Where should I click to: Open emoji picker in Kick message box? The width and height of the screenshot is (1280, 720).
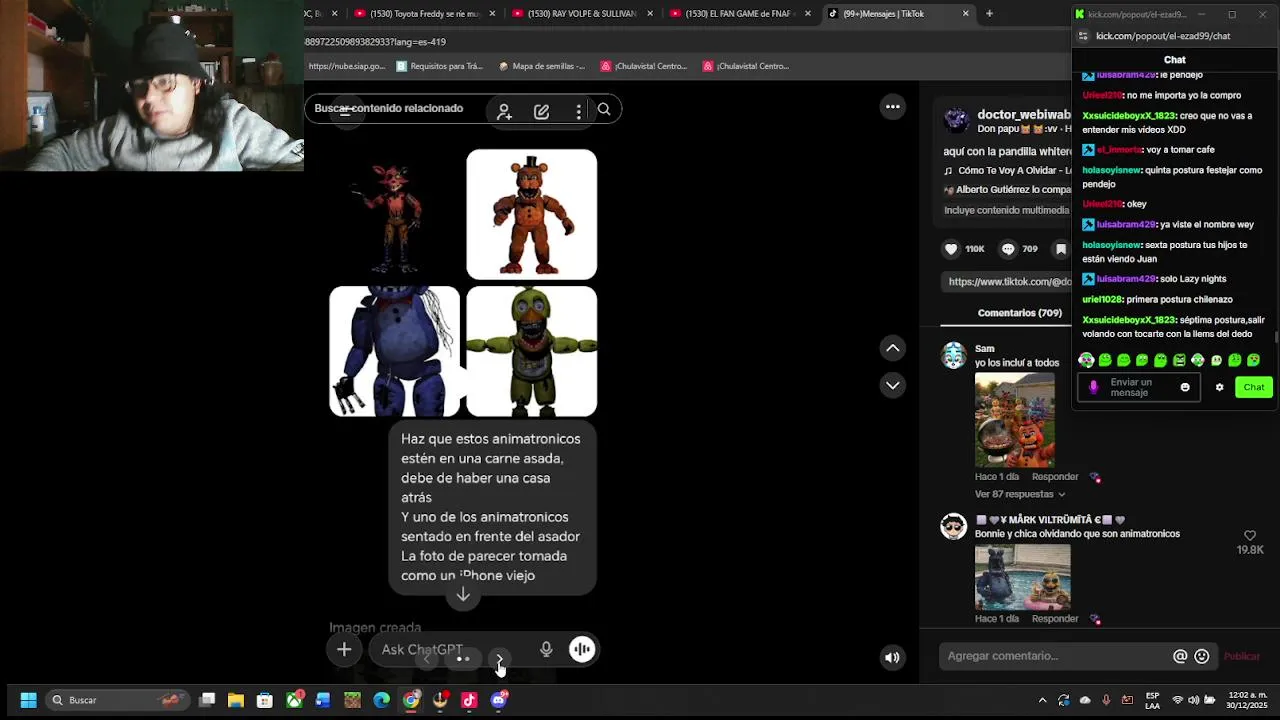(1185, 387)
